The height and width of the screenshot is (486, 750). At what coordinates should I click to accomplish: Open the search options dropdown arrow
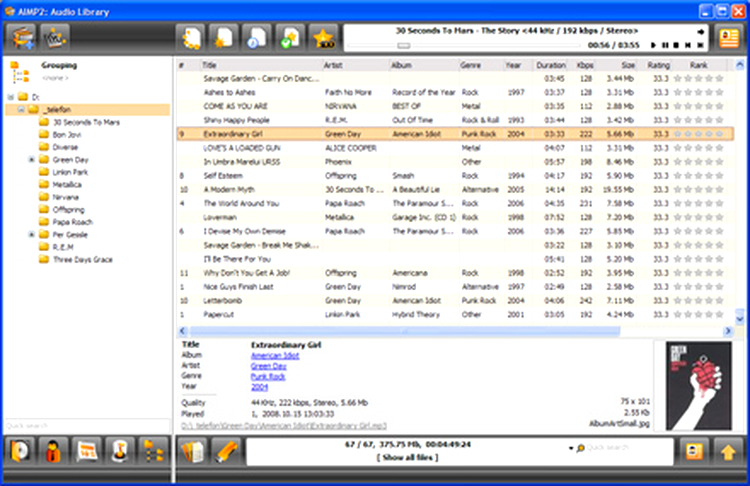(571, 448)
